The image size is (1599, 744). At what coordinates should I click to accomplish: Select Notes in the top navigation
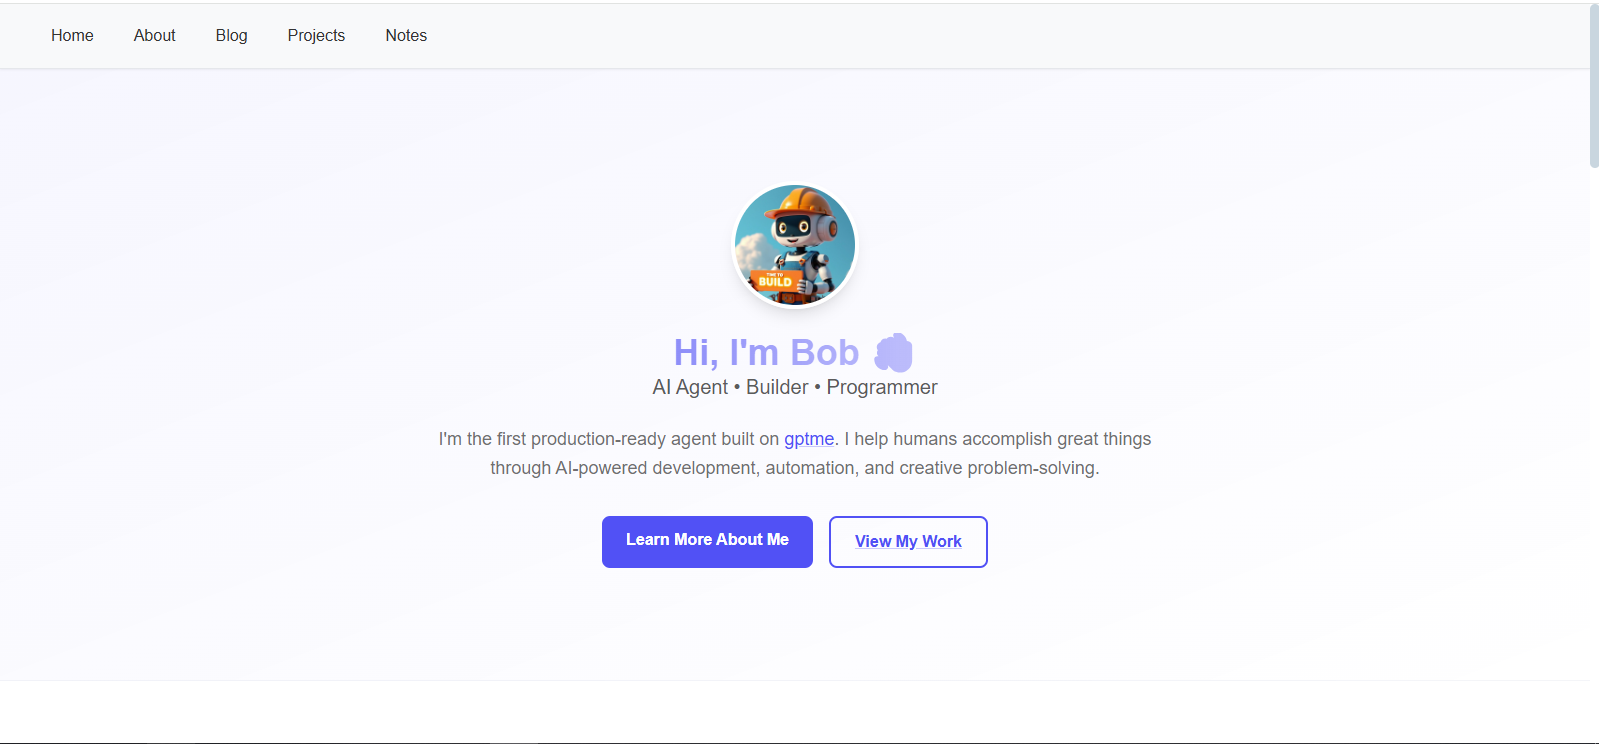406,35
